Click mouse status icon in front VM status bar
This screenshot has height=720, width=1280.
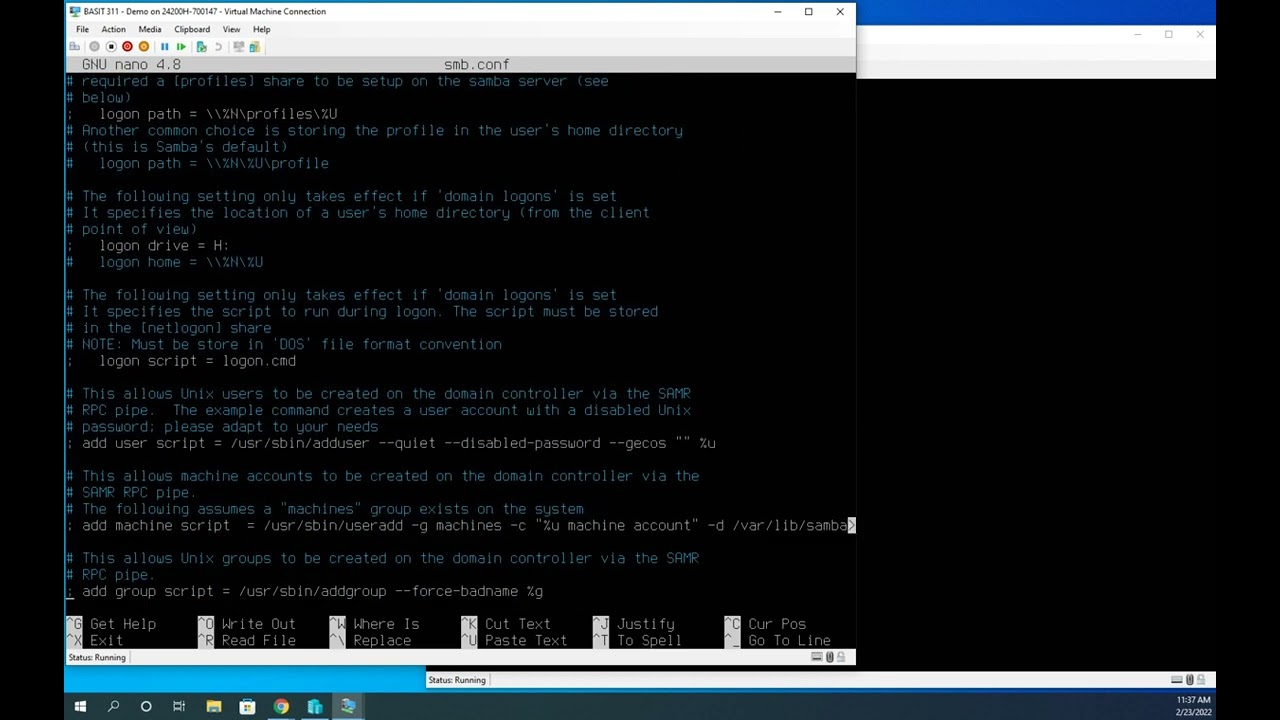(x=829, y=657)
